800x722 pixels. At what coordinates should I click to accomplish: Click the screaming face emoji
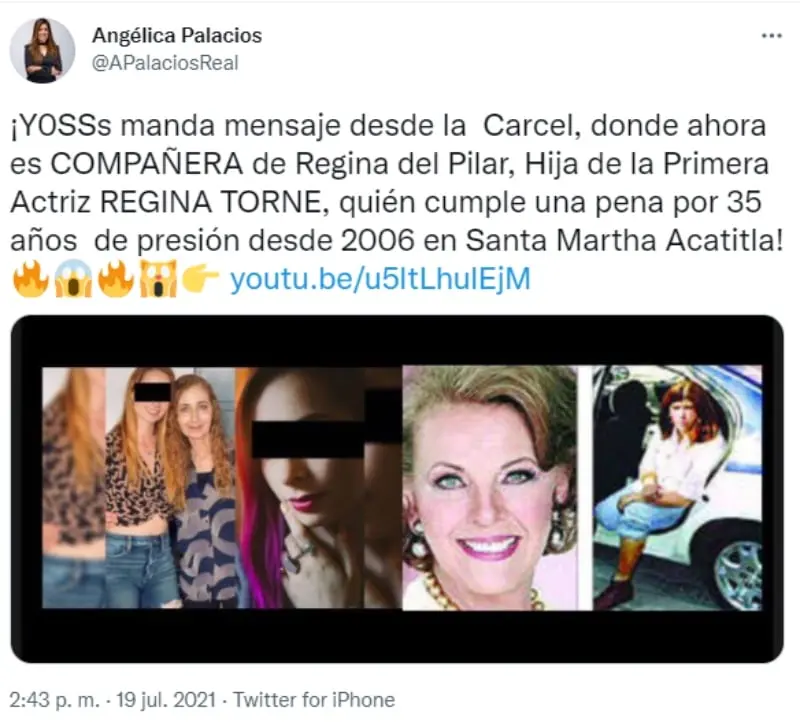click(x=73, y=279)
